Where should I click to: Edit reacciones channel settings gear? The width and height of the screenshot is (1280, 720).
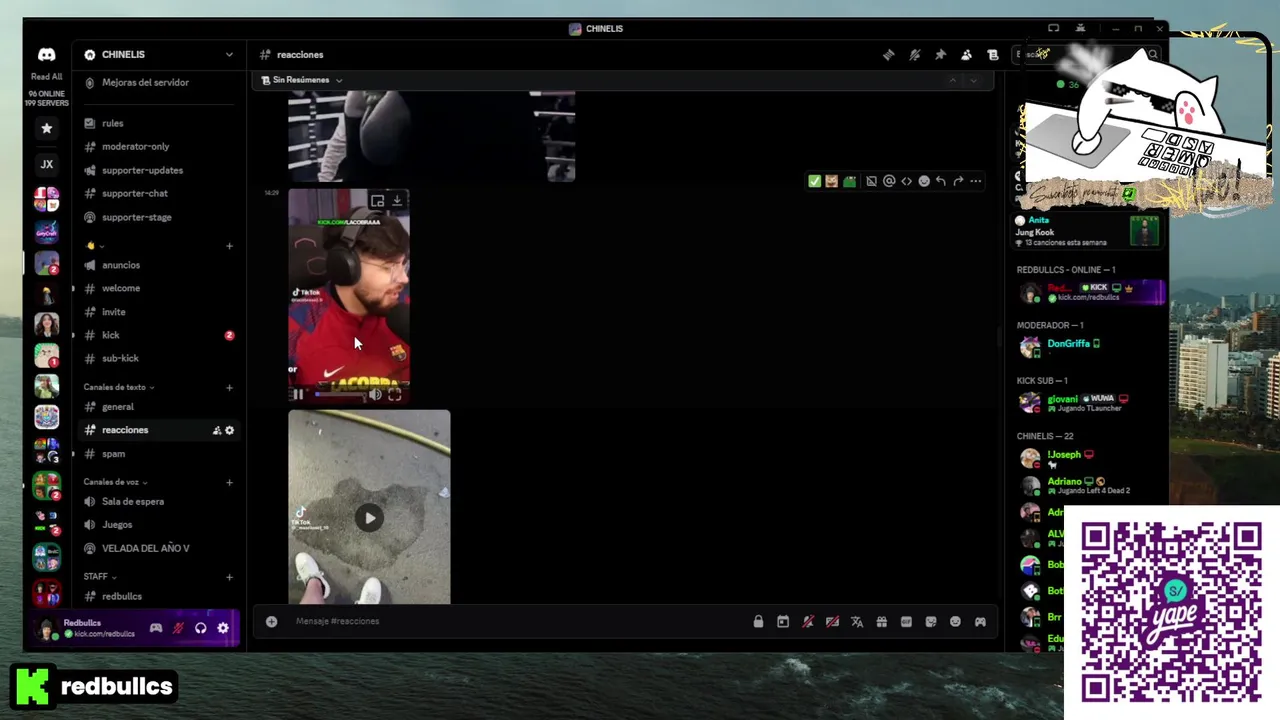pos(229,430)
